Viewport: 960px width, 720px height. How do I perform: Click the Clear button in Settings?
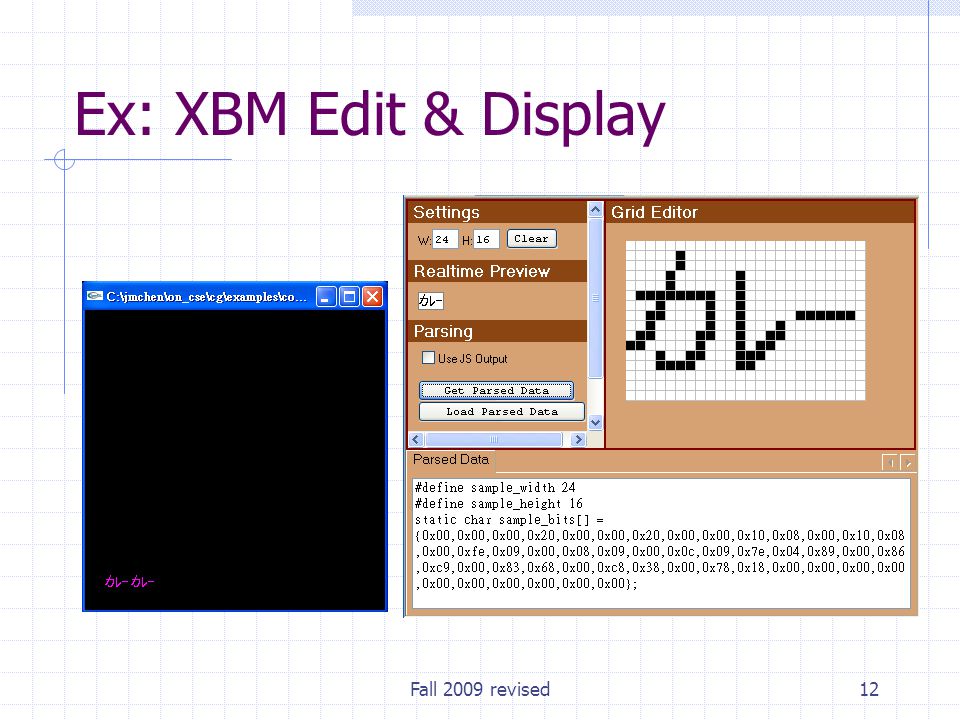tap(531, 239)
